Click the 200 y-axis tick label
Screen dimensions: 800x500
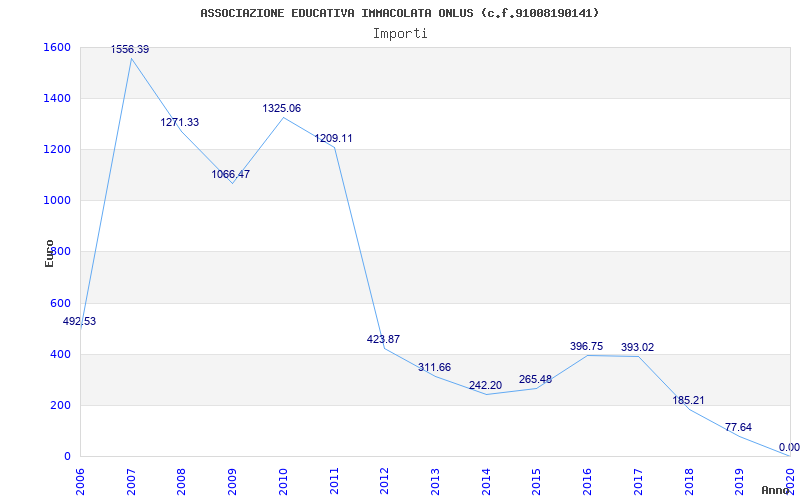(x=58, y=406)
